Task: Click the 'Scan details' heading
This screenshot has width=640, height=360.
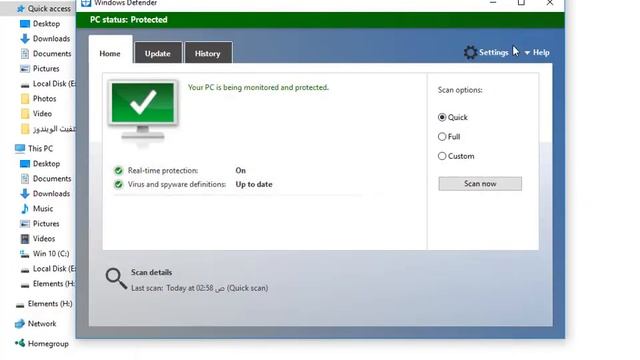Action: click(151, 273)
